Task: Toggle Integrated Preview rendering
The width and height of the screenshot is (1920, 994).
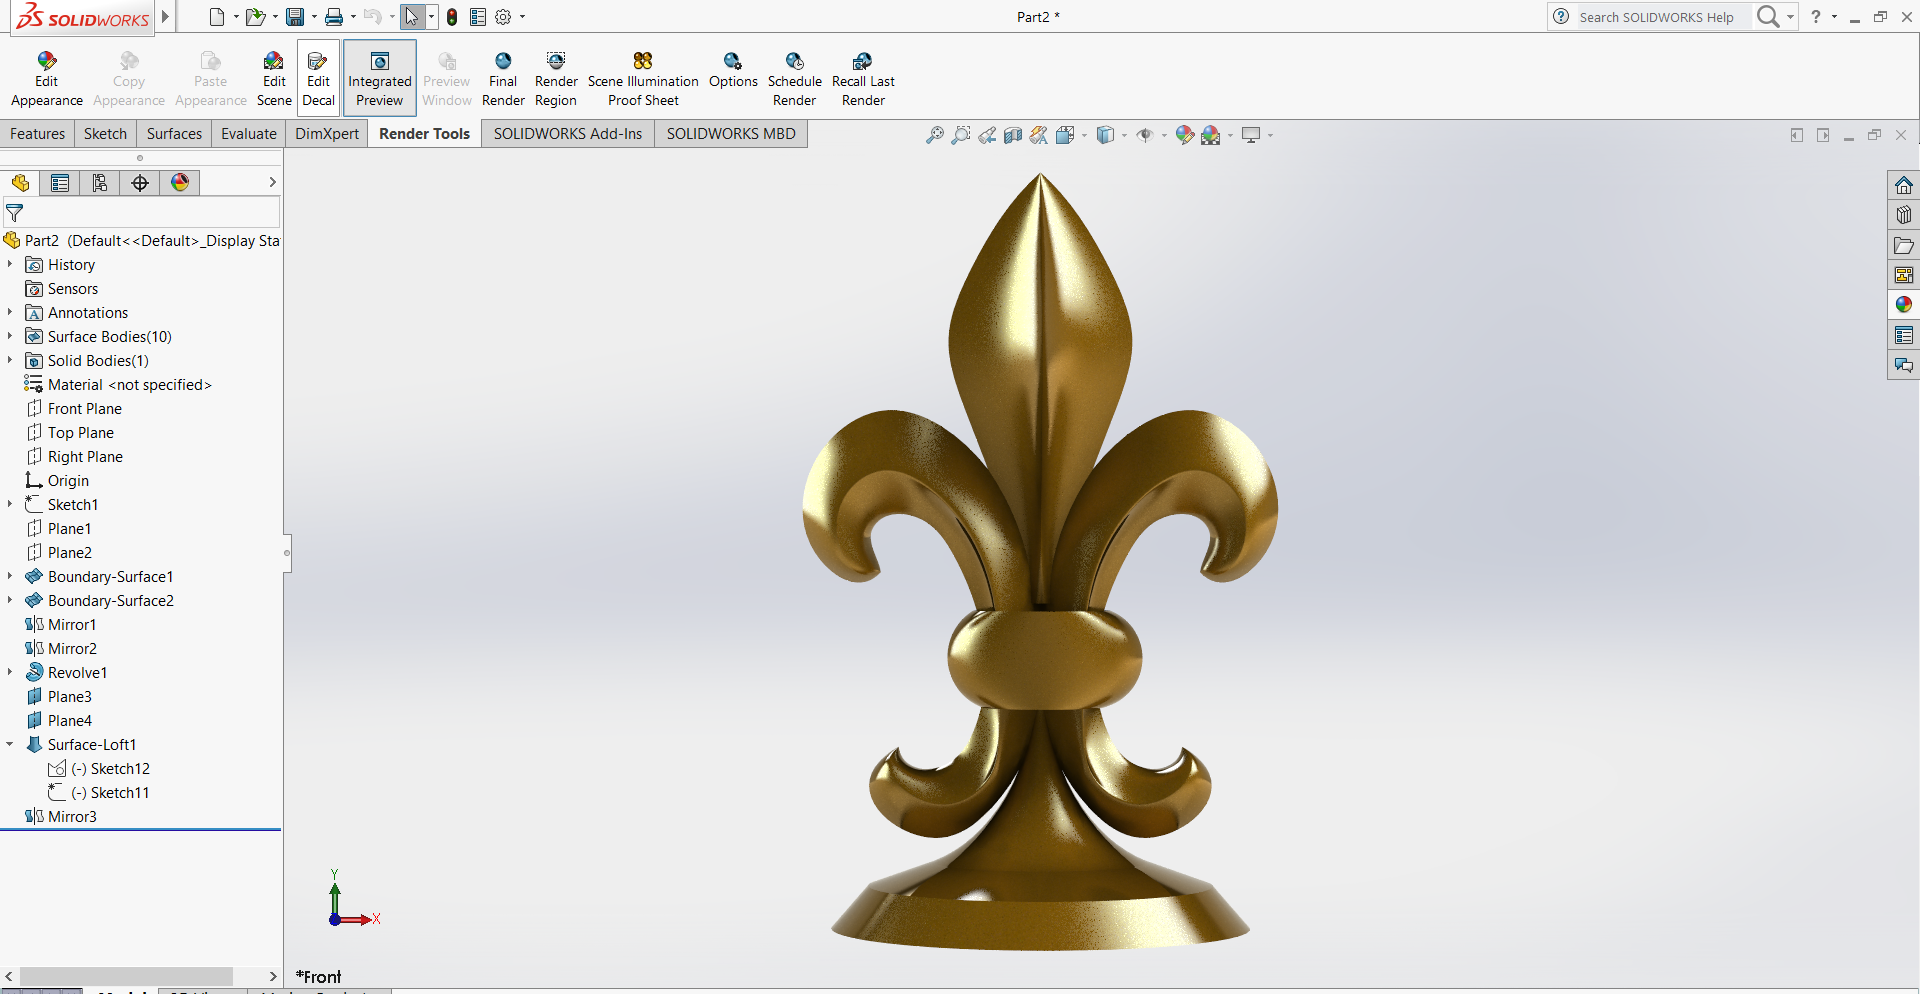Action: click(x=379, y=79)
